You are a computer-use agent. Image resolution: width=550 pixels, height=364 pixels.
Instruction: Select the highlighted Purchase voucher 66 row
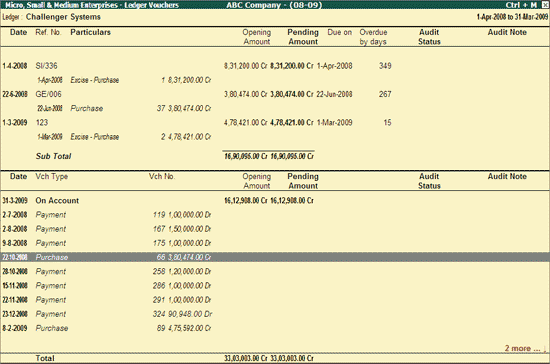click(x=275, y=257)
